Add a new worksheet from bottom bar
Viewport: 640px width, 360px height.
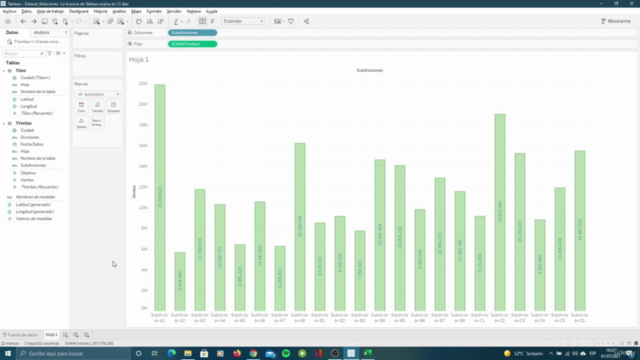pos(65,335)
